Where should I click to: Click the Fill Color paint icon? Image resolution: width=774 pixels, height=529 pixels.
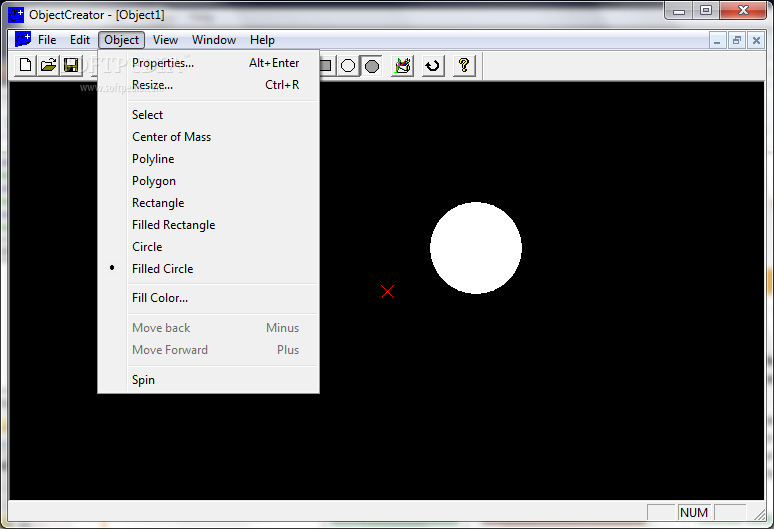[x=402, y=66]
